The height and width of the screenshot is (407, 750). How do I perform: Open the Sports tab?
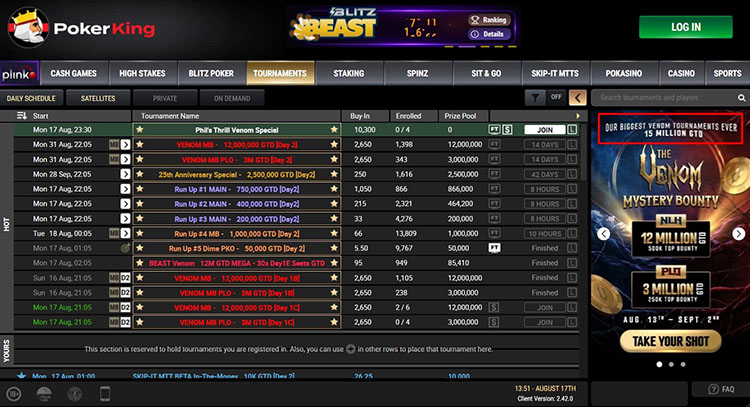point(728,73)
